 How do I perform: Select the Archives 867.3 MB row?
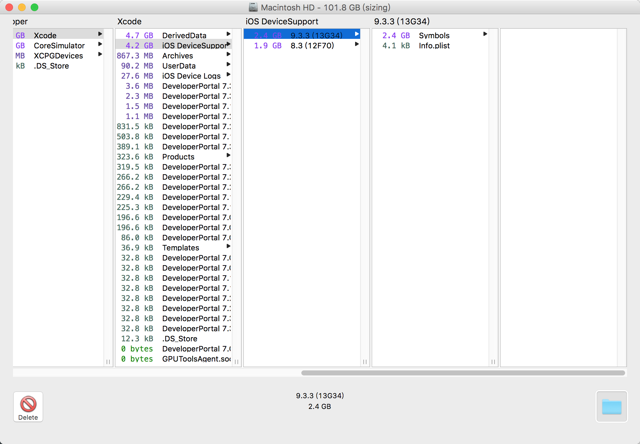174,56
